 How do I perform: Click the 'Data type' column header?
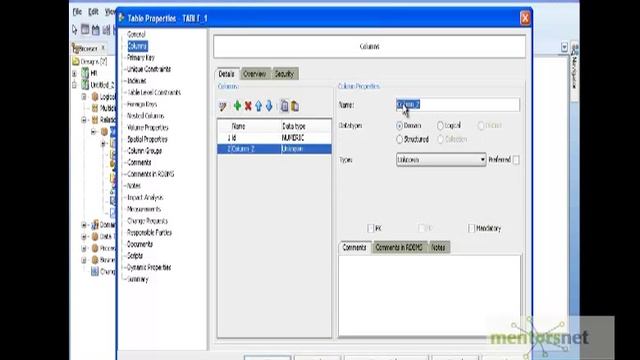(306, 126)
